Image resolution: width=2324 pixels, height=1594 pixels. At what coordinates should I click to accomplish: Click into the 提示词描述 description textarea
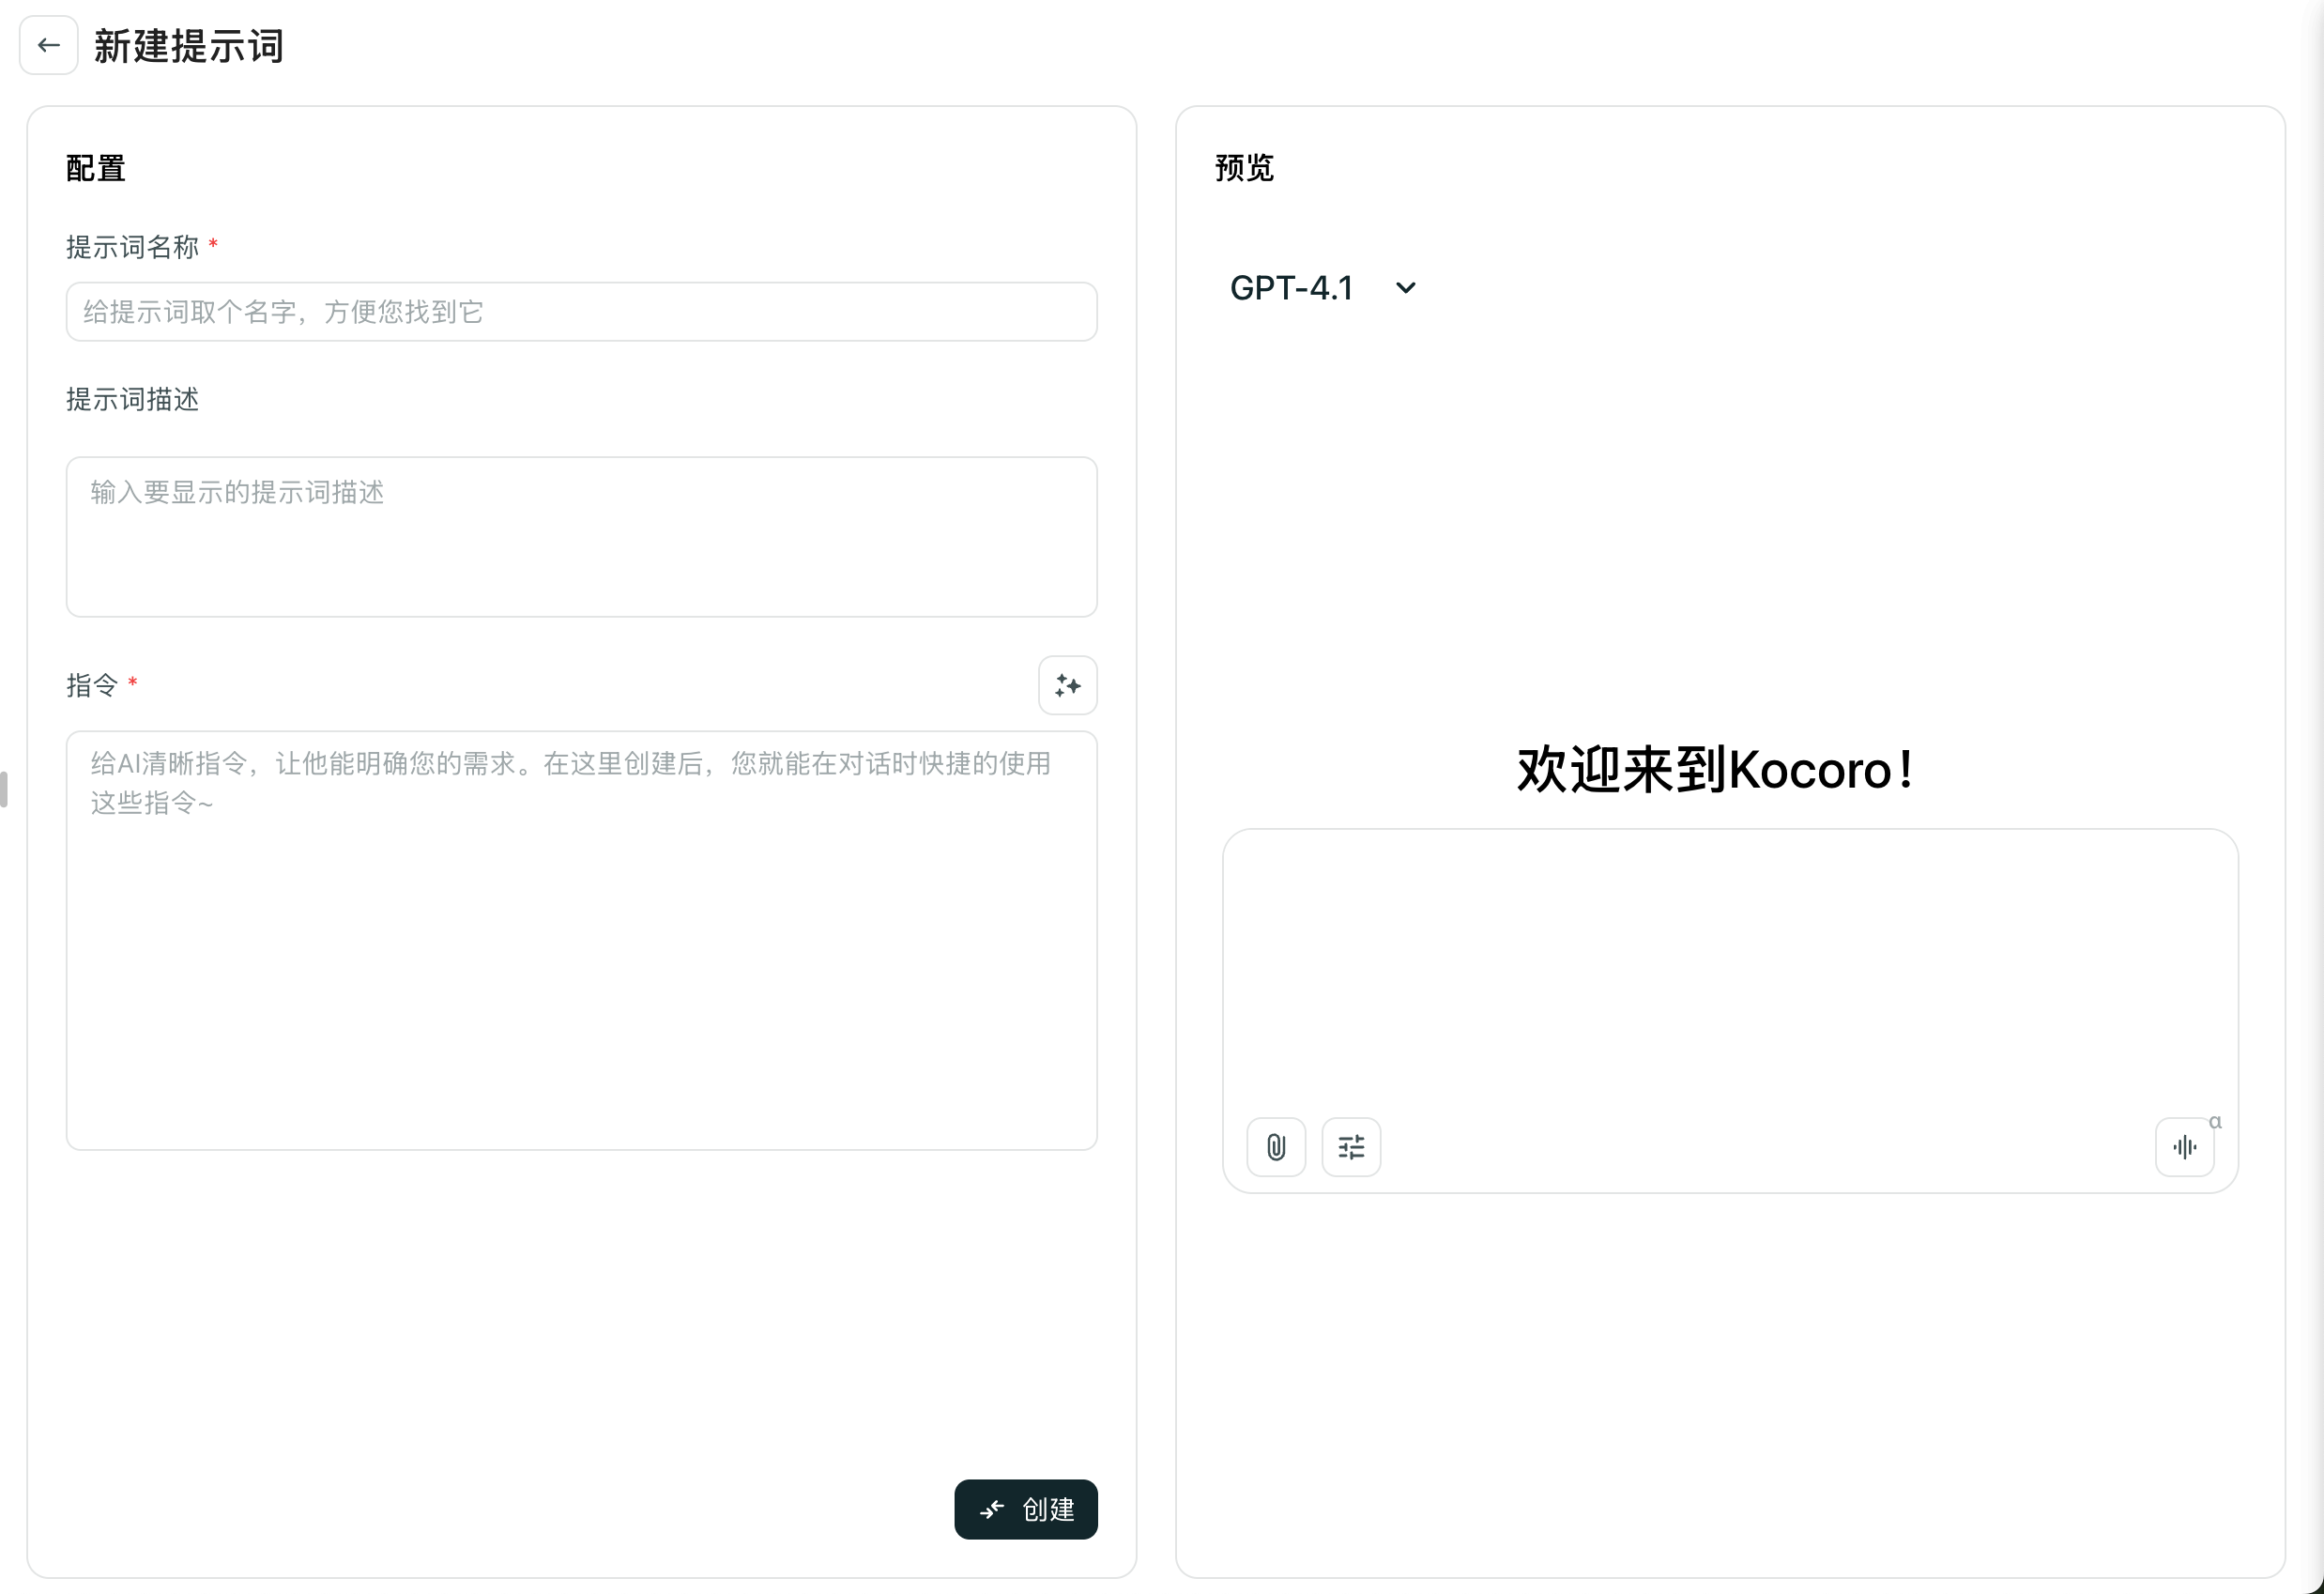[581, 537]
